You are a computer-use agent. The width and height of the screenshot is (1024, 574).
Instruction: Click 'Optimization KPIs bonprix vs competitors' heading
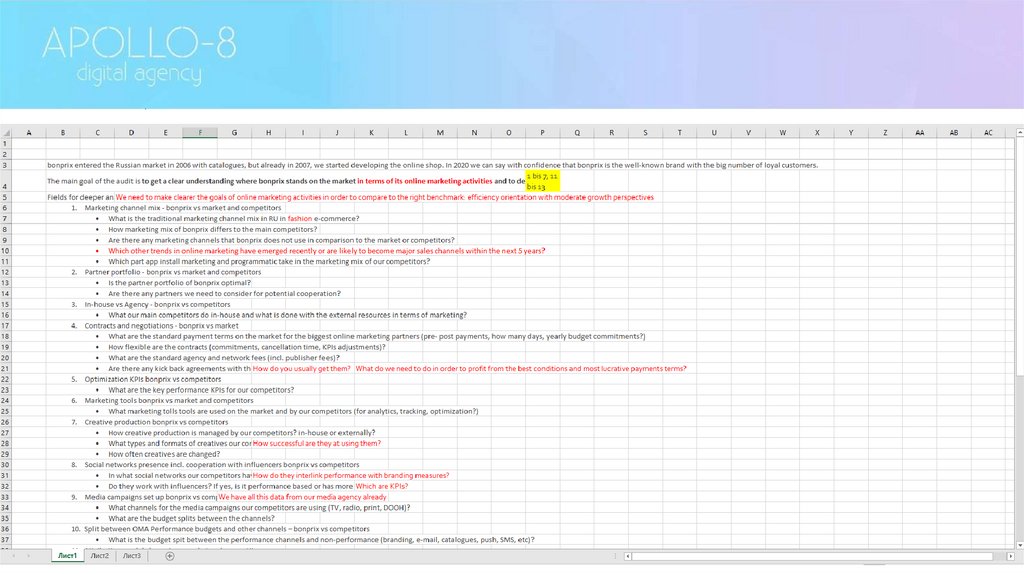(153, 379)
